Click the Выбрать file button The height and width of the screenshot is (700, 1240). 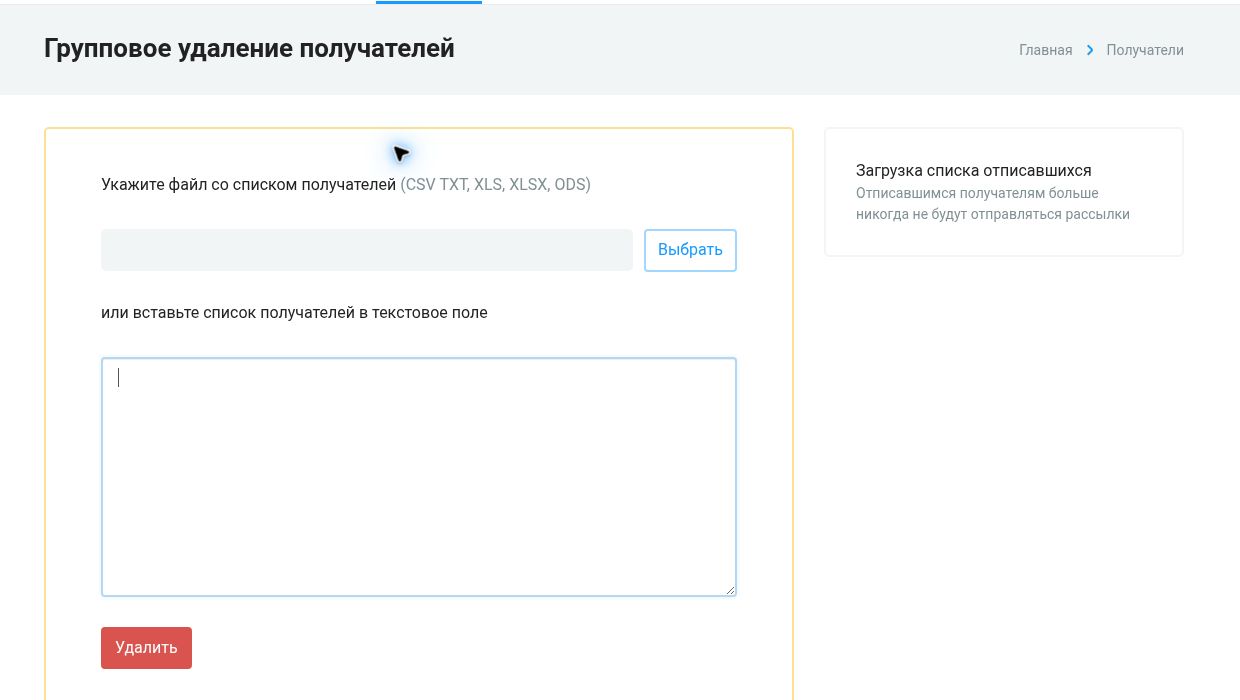(x=690, y=250)
